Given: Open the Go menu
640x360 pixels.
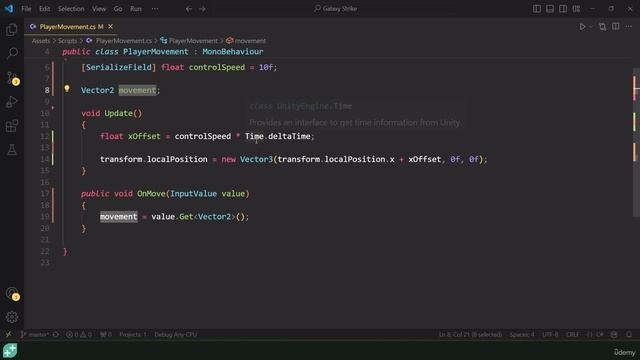Looking at the screenshot, I should point(118,9).
